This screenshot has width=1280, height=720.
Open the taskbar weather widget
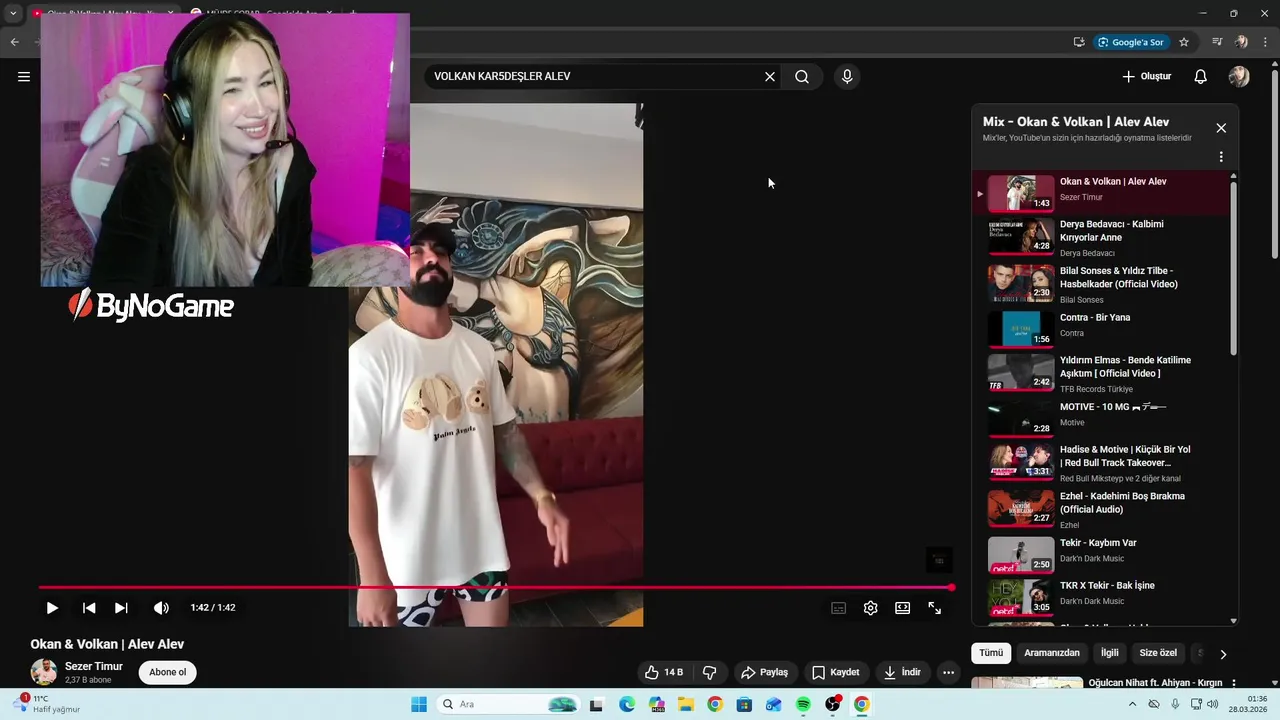click(48, 704)
